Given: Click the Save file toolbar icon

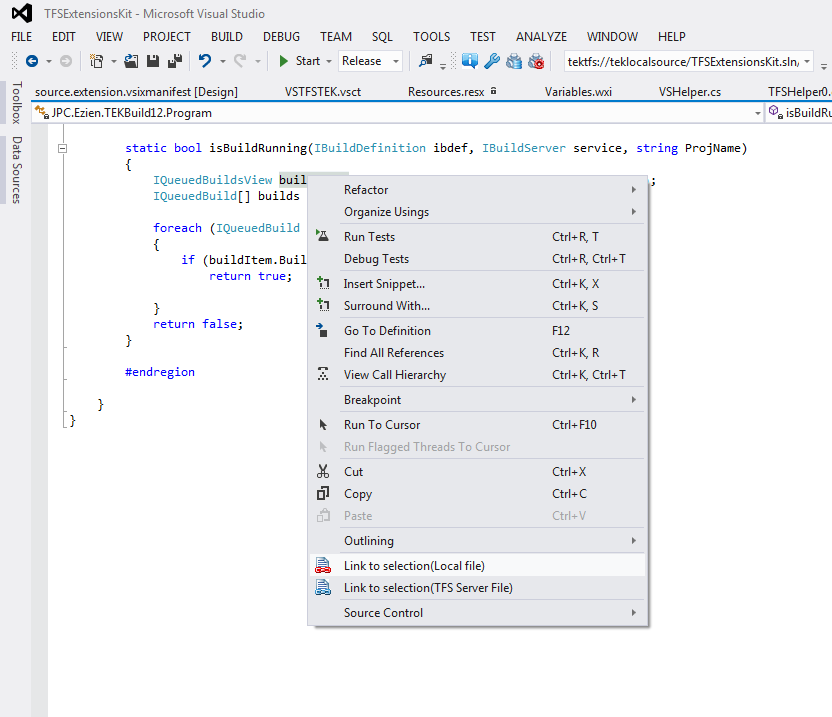Looking at the screenshot, I should (x=151, y=61).
